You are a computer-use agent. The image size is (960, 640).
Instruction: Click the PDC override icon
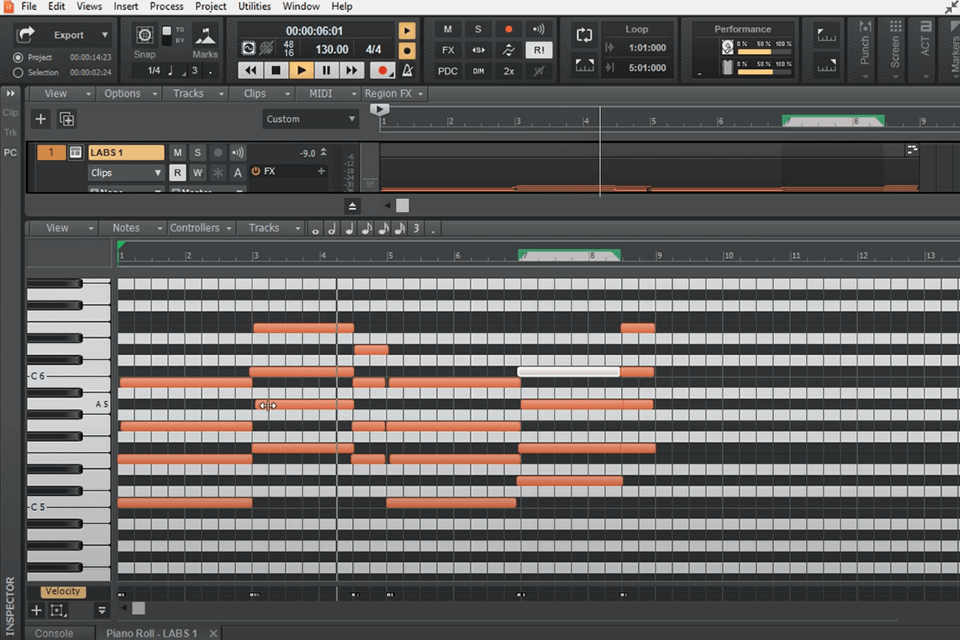[446, 71]
